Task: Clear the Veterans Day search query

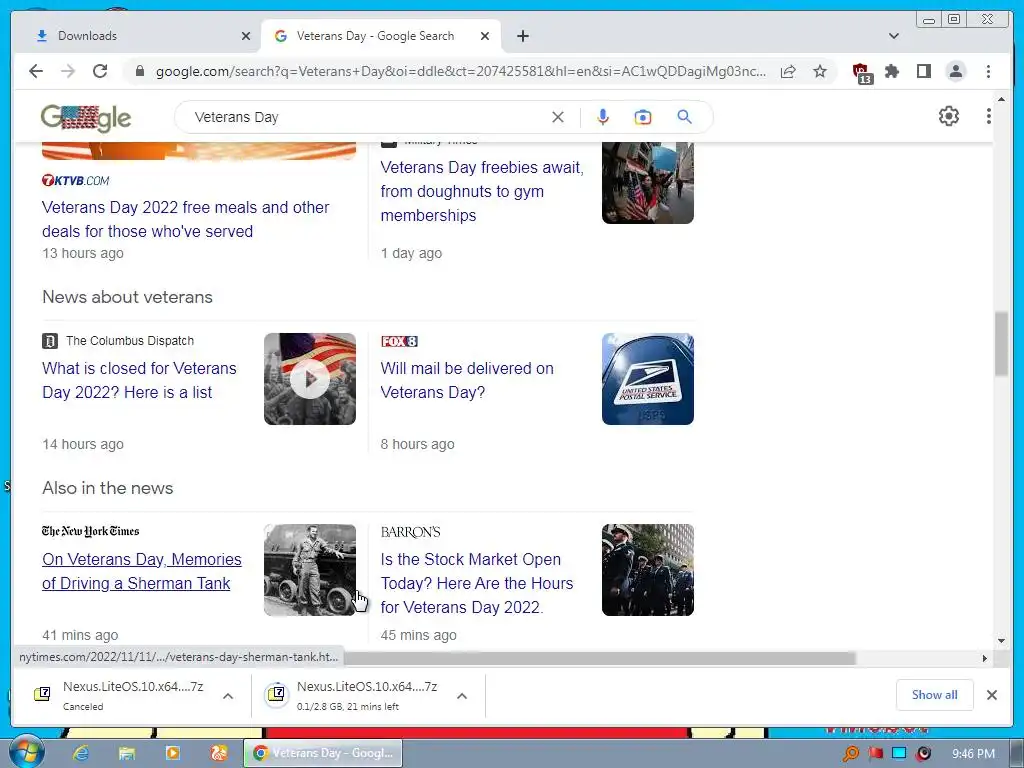Action: tap(558, 117)
